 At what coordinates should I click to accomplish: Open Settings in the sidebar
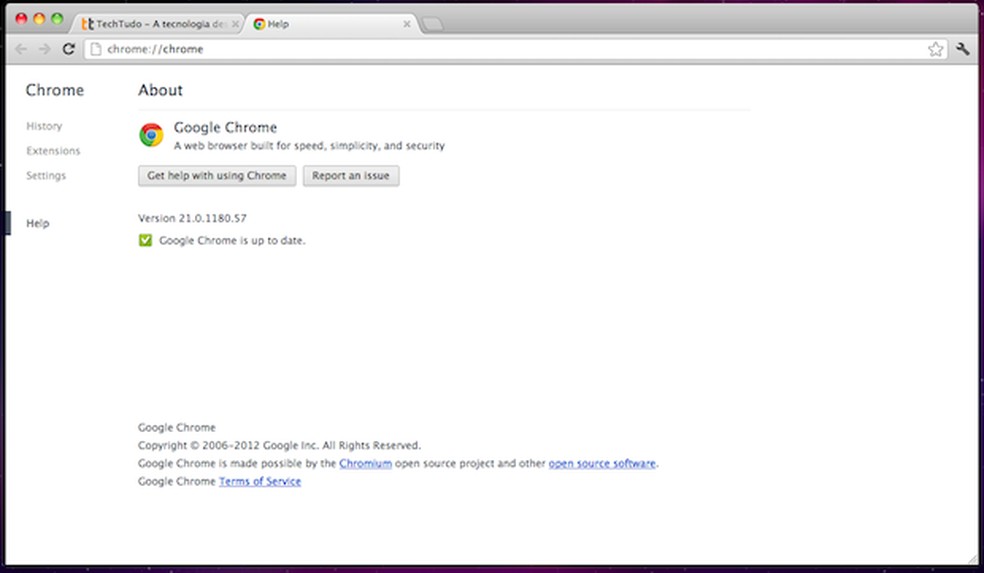pos(46,176)
